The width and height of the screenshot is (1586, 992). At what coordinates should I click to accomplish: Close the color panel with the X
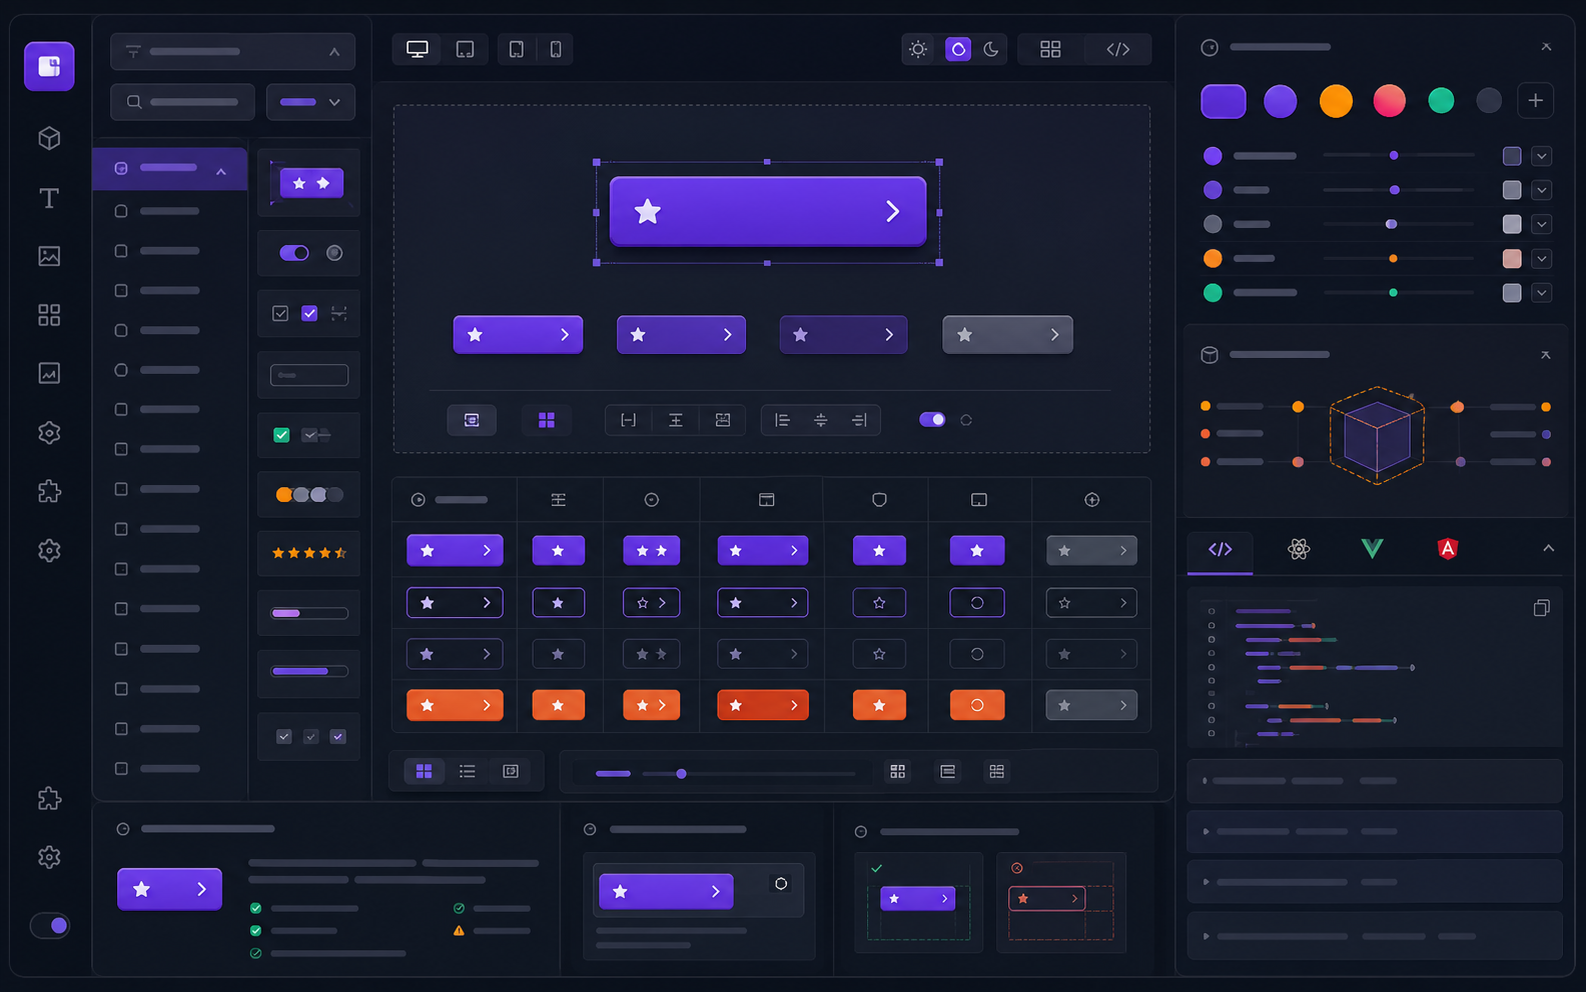click(x=1546, y=47)
